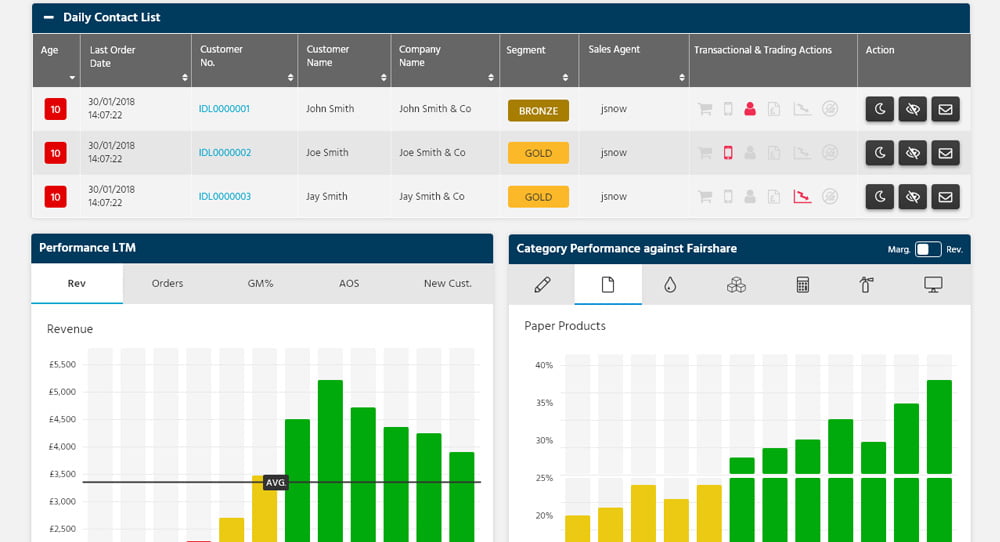Switch to the GM% tab

tap(261, 284)
